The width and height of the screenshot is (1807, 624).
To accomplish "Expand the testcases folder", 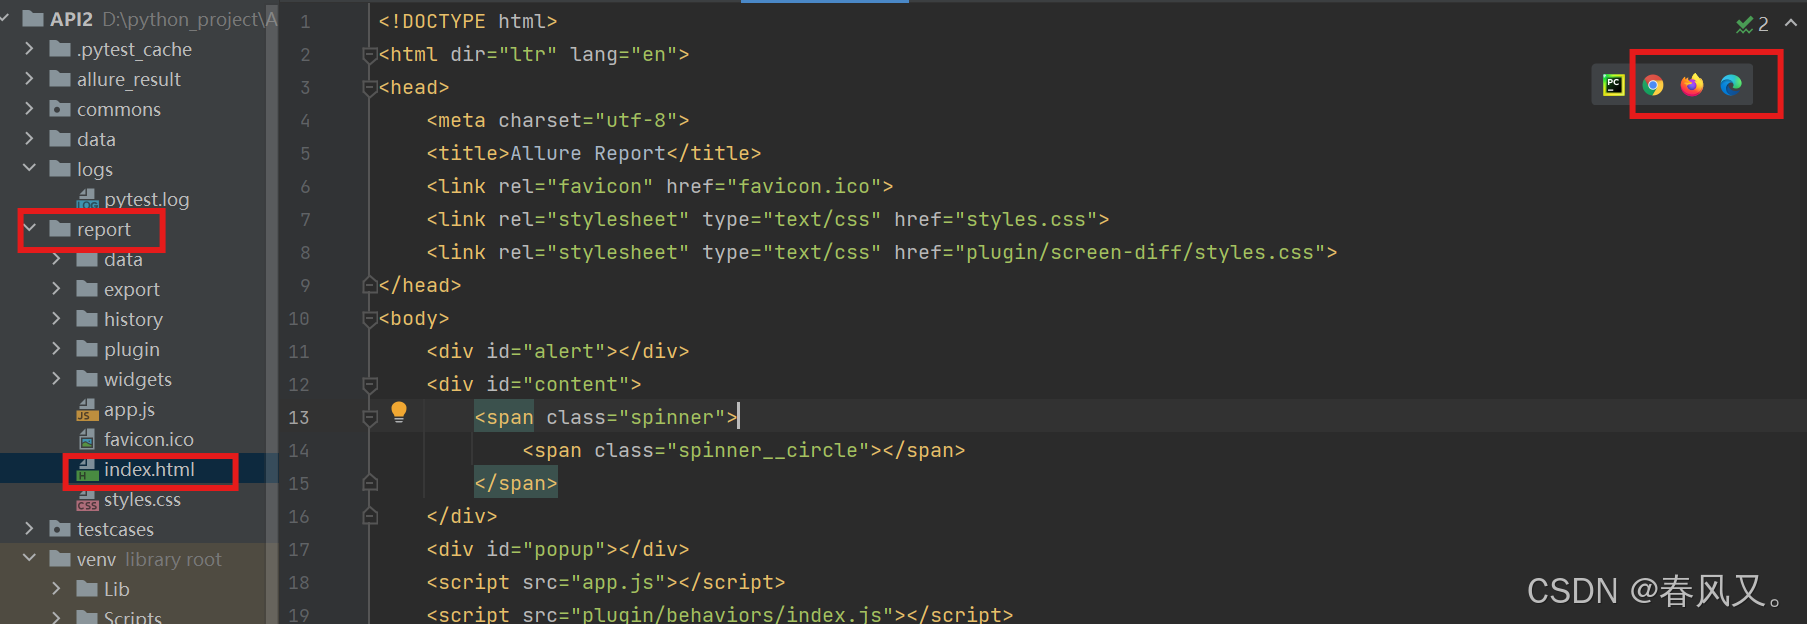I will tap(29, 528).
